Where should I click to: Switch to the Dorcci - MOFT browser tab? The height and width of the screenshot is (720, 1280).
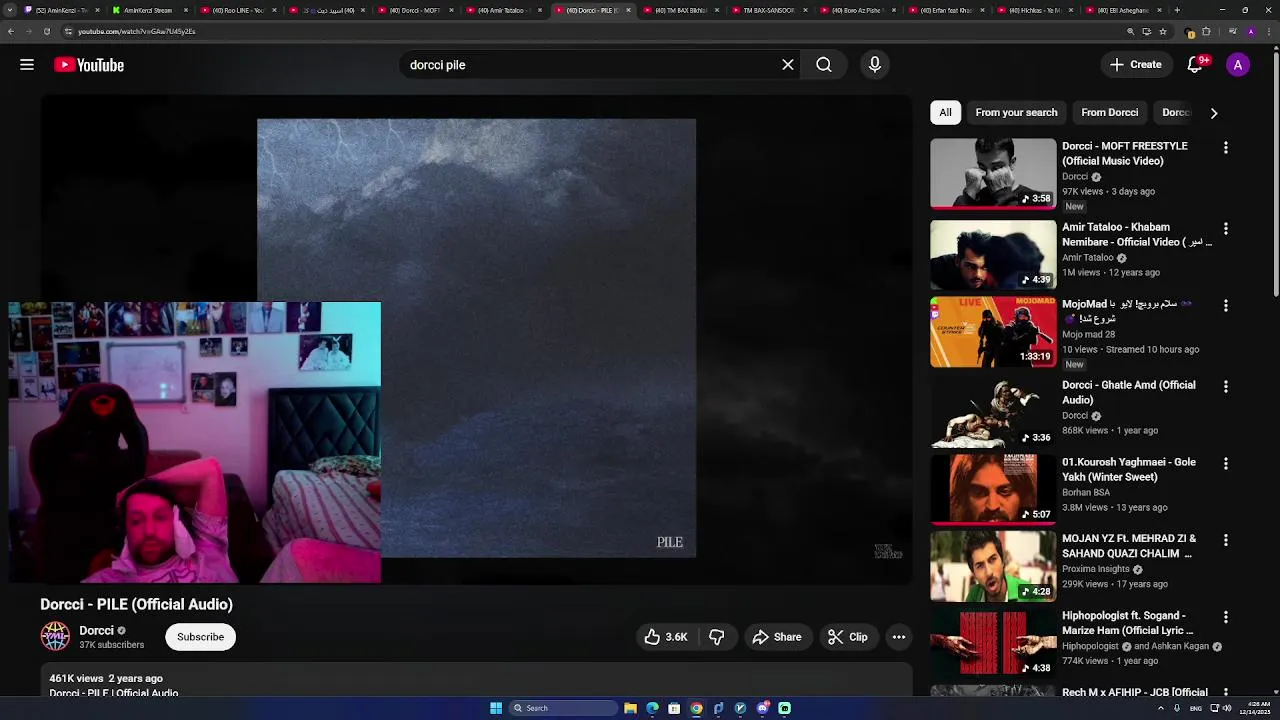point(418,10)
